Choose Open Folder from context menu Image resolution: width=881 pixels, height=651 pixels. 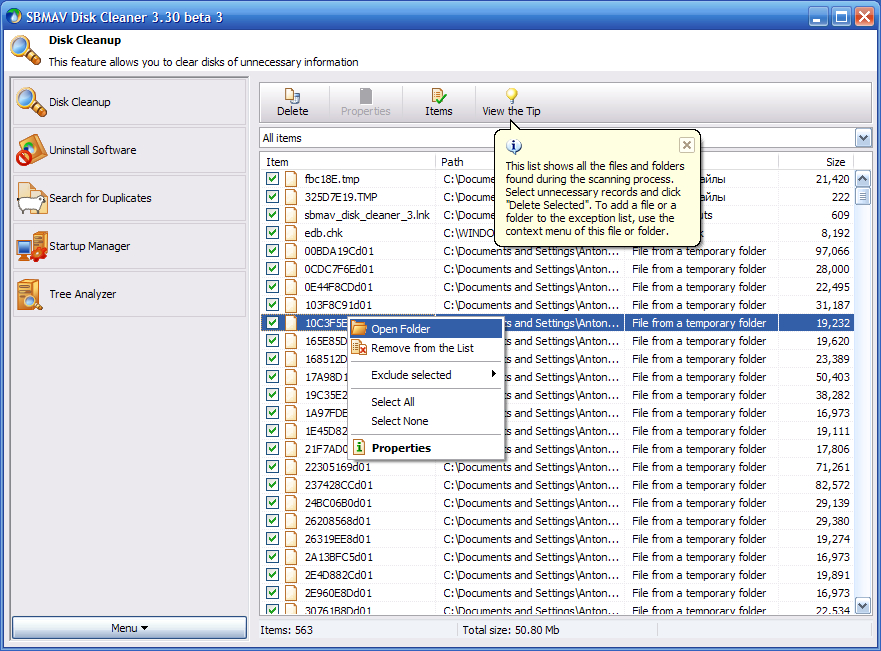coord(425,329)
